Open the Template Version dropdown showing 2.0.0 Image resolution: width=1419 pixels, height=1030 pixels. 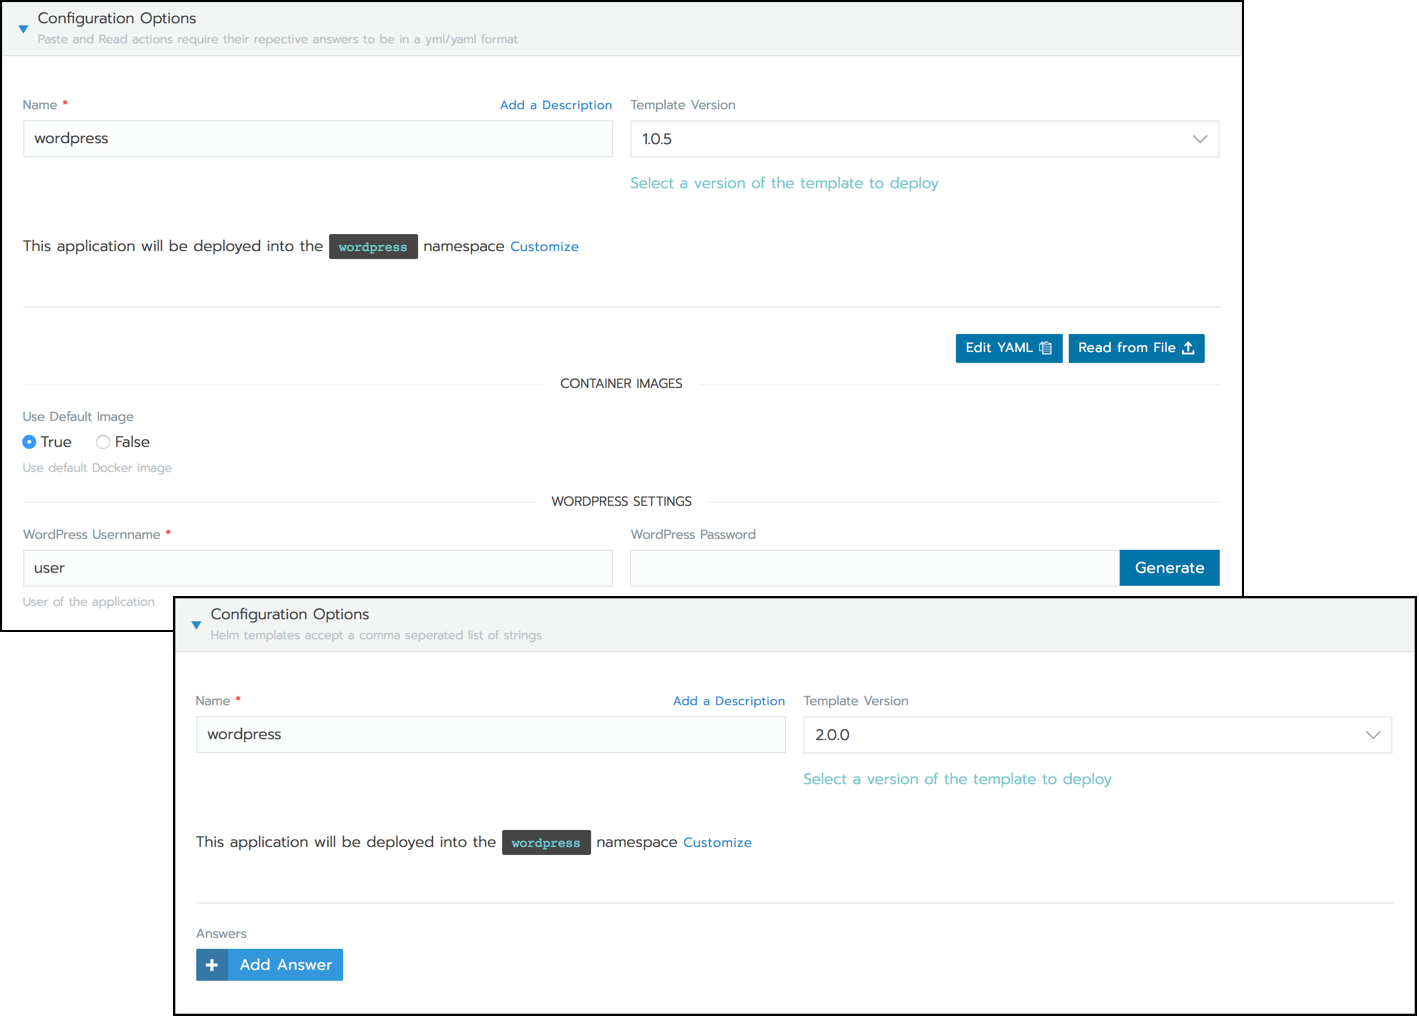(1097, 735)
